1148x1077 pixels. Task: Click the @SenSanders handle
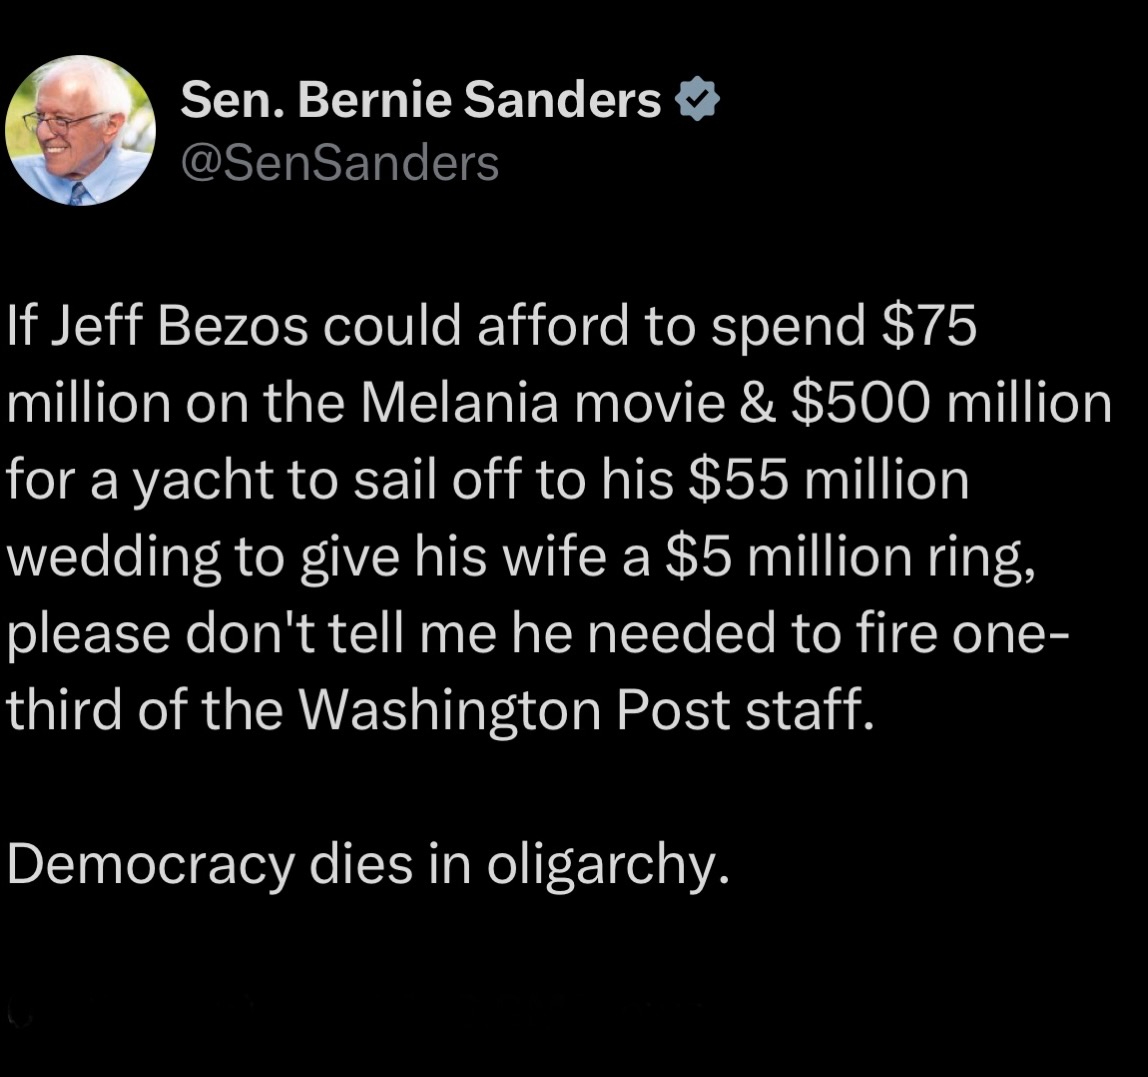tap(339, 163)
